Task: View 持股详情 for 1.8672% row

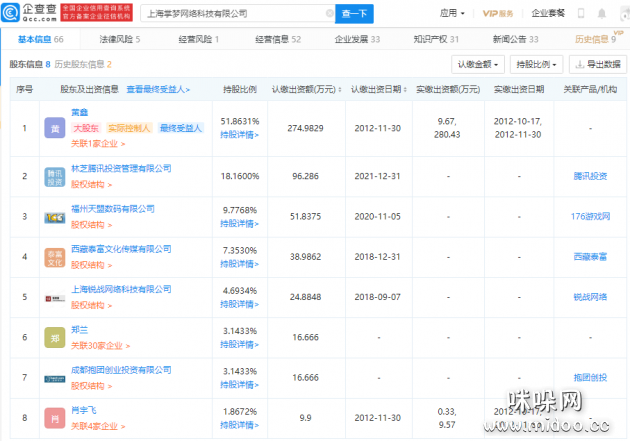Action: (239, 425)
